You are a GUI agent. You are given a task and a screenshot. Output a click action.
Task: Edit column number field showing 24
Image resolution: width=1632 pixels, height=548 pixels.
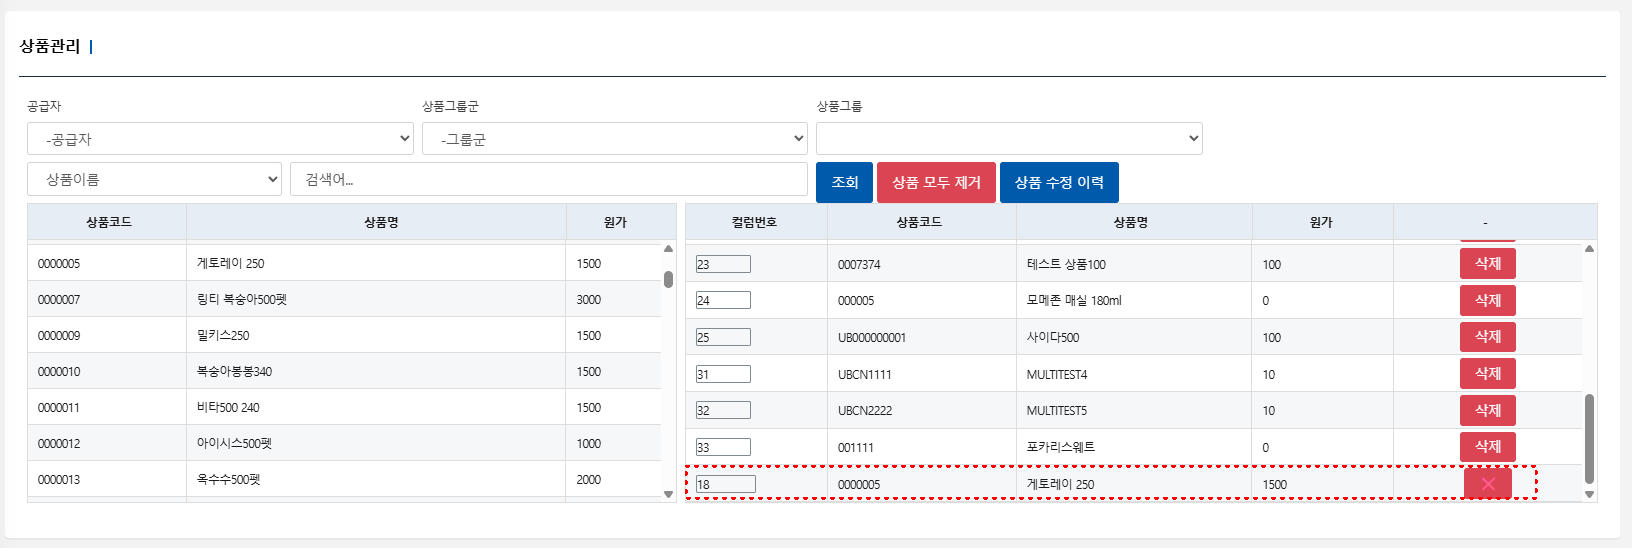pyautogui.click(x=723, y=300)
